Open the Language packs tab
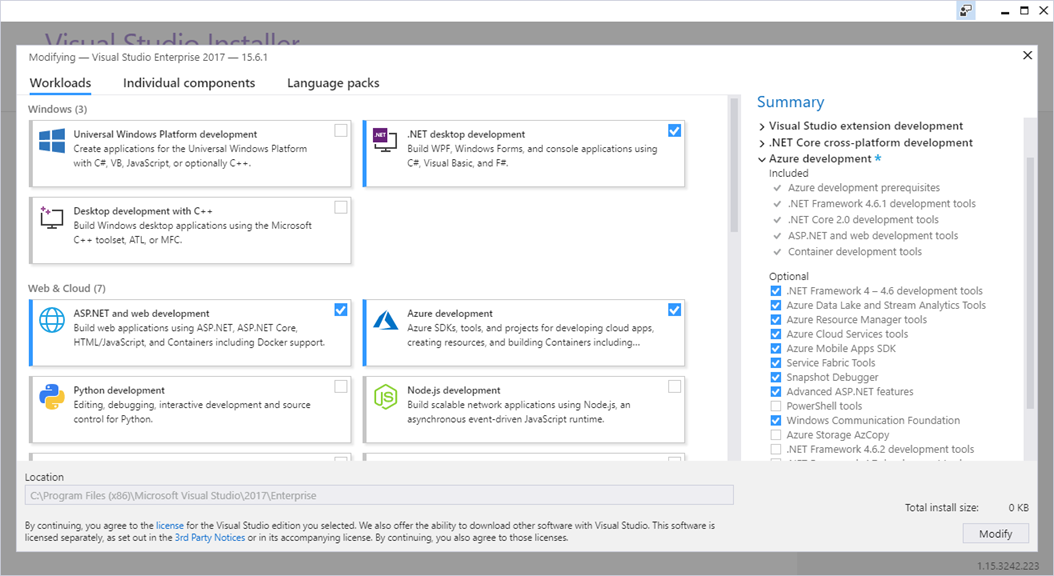Image resolution: width=1054 pixels, height=576 pixels. tap(333, 83)
